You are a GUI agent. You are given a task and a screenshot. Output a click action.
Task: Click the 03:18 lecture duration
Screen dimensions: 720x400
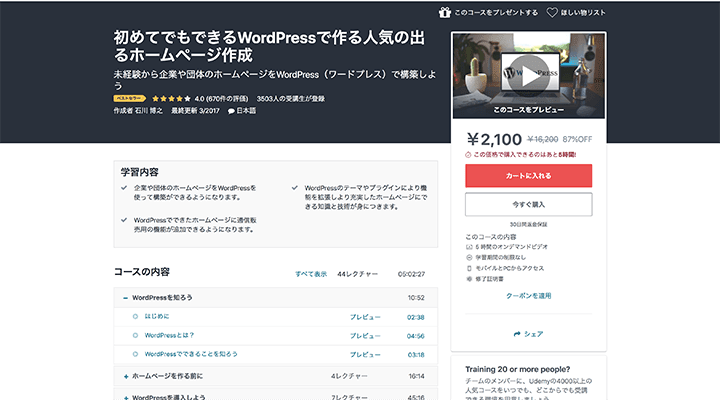[416, 355]
